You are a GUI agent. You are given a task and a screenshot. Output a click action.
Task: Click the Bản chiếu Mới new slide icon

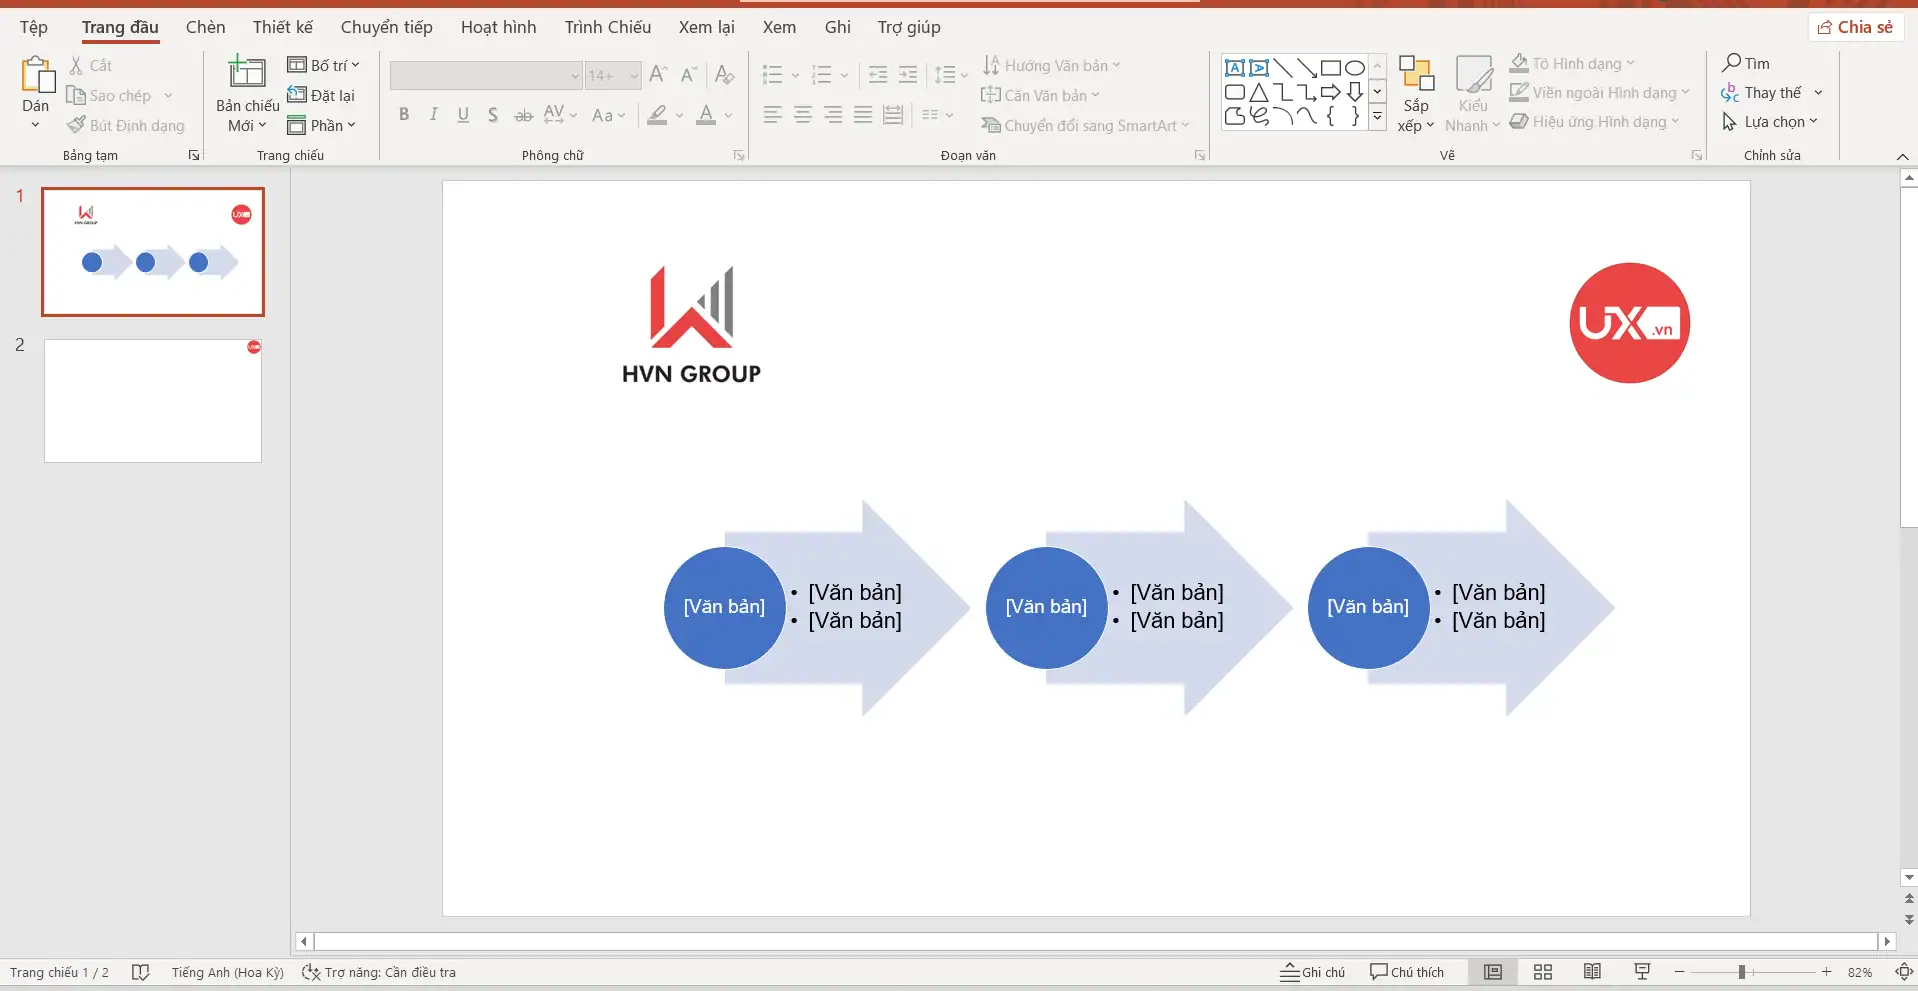247,74
